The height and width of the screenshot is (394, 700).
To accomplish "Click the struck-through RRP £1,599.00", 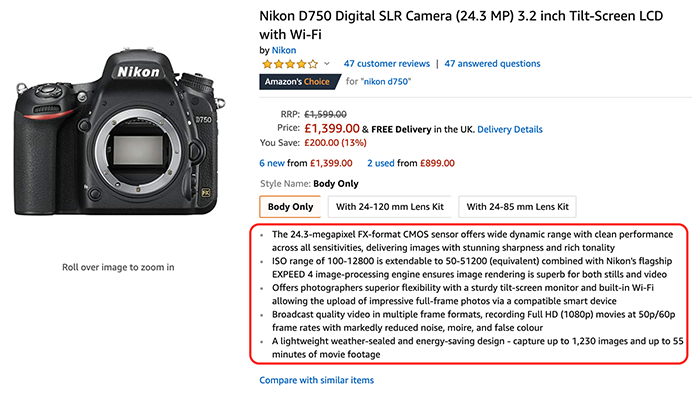I will tap(325, 114).
